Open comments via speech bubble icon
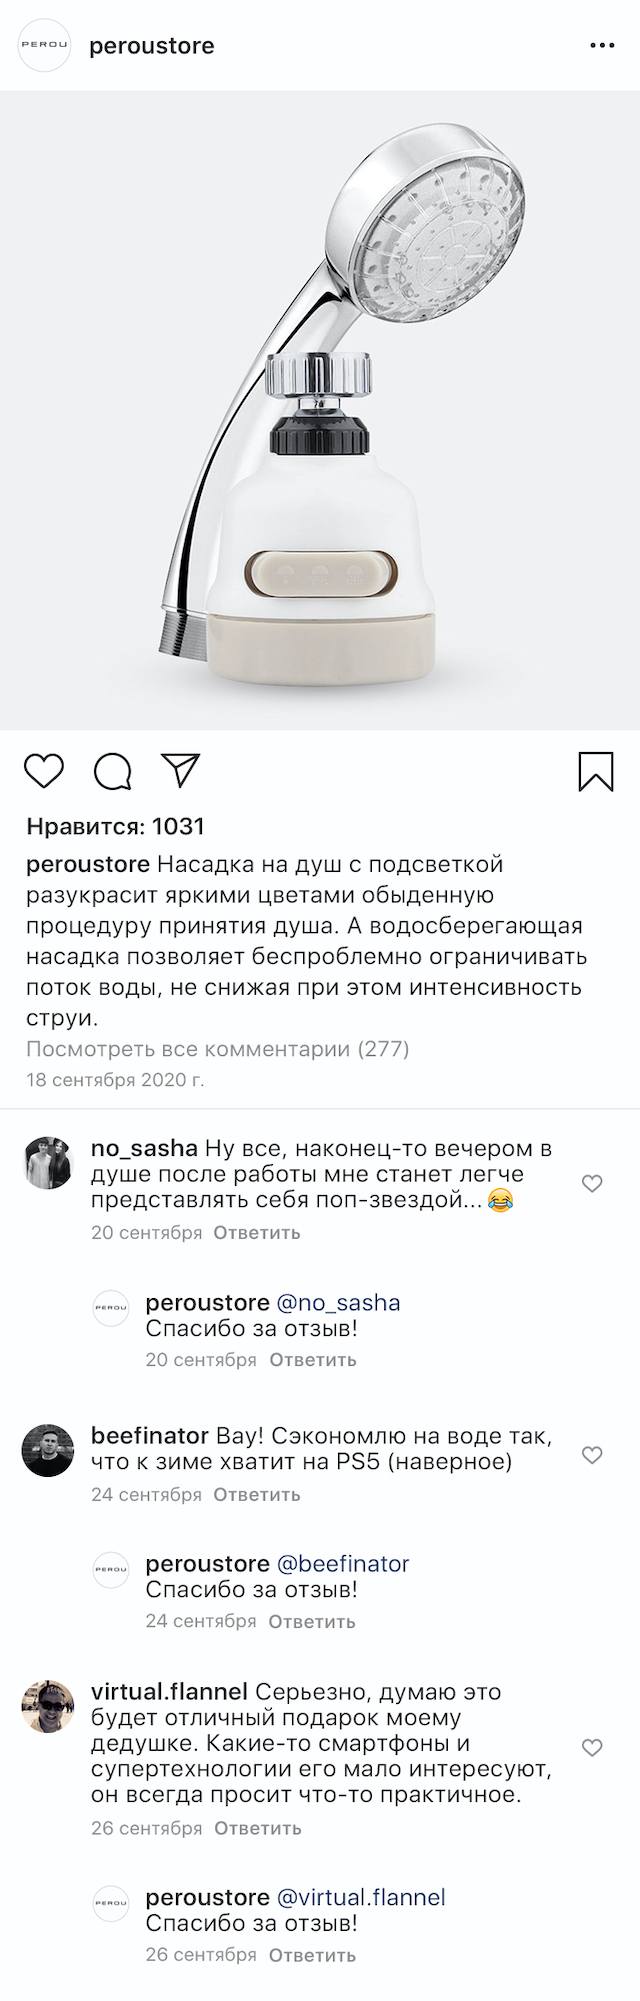 (113, 771)
